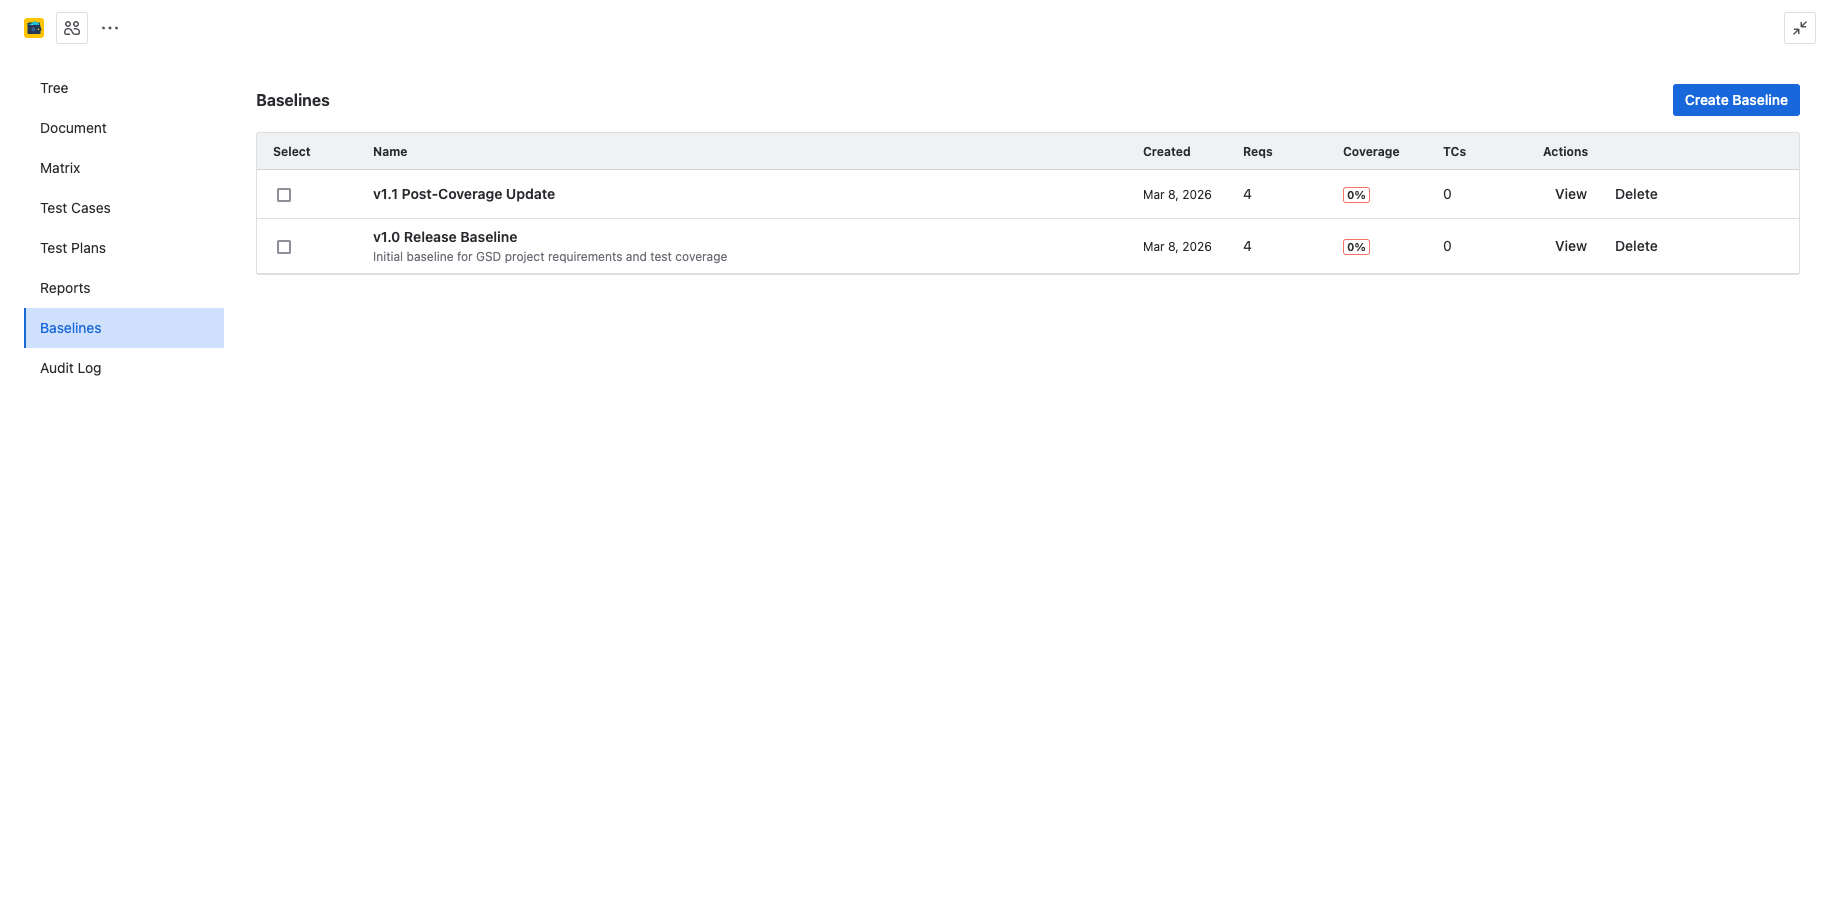Switch to the Document view
This screenshot has height=900, width=1840.
click(x=73, y=128)
